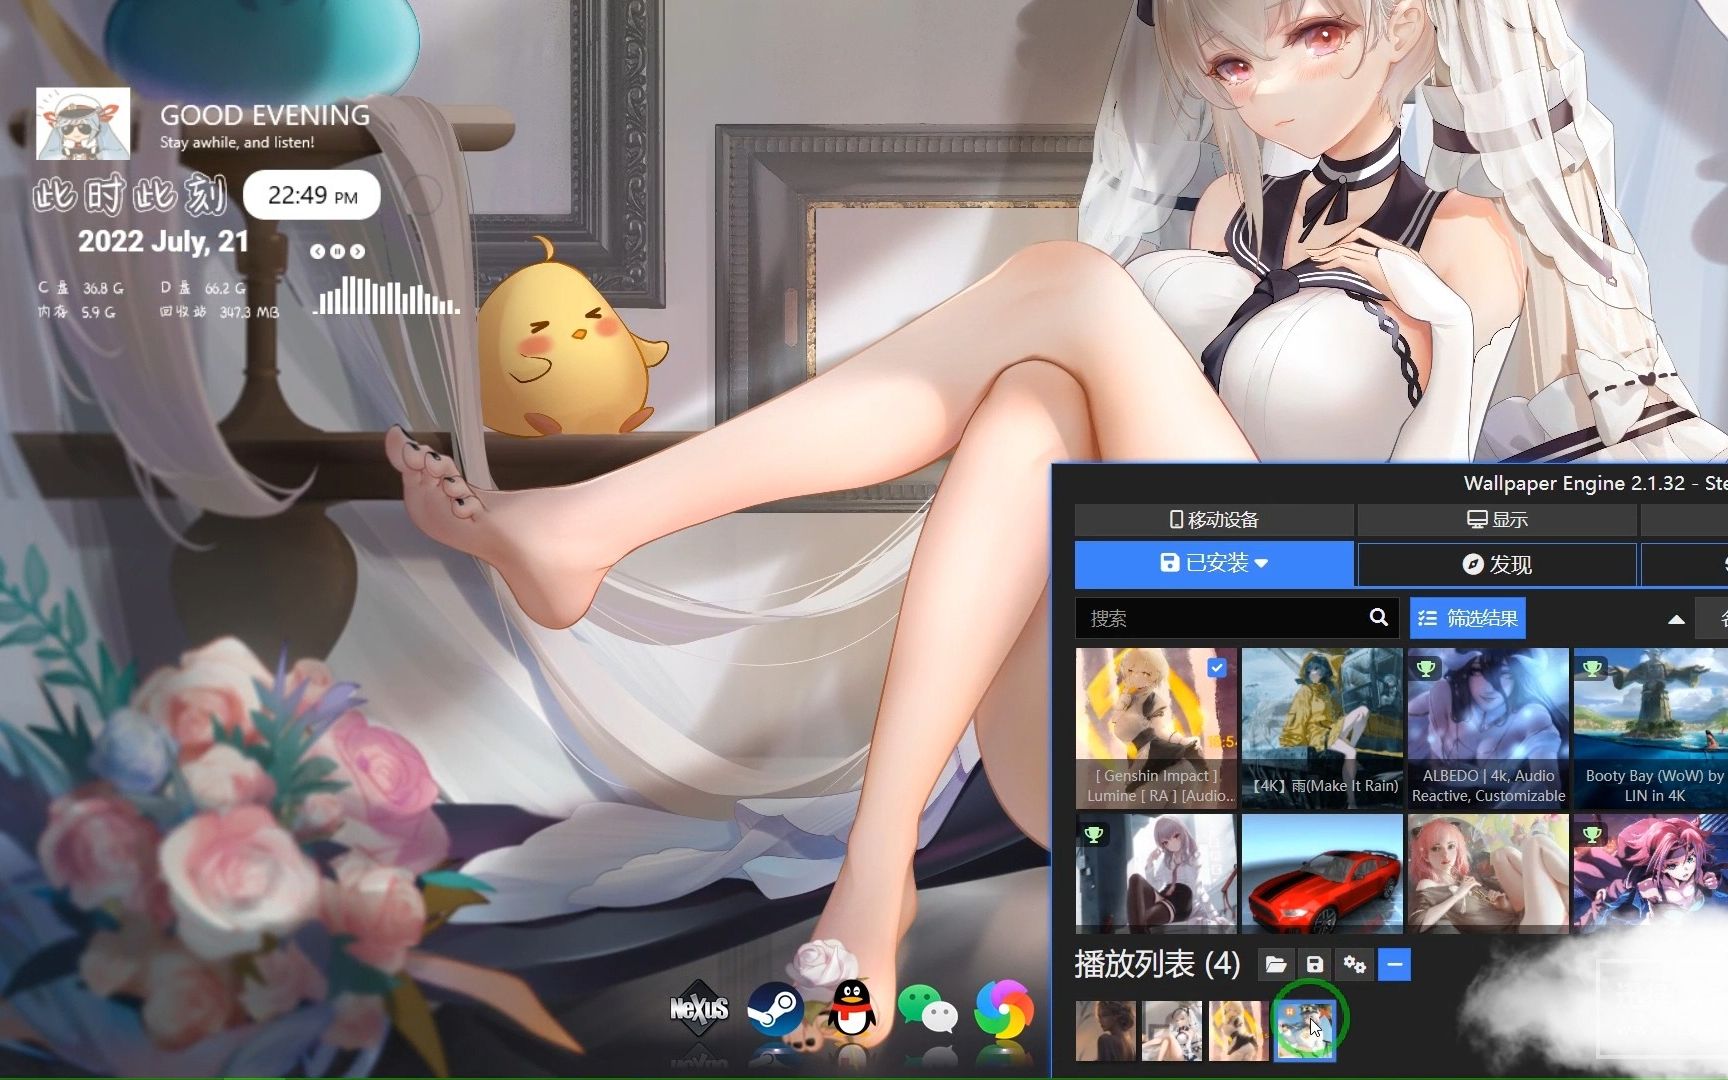Image resolution: width=1728 pixels, height=1080 pixels.
Task: Select the Booty Bay (WoW) wallpaper
Action: [x=1651, y=728]
